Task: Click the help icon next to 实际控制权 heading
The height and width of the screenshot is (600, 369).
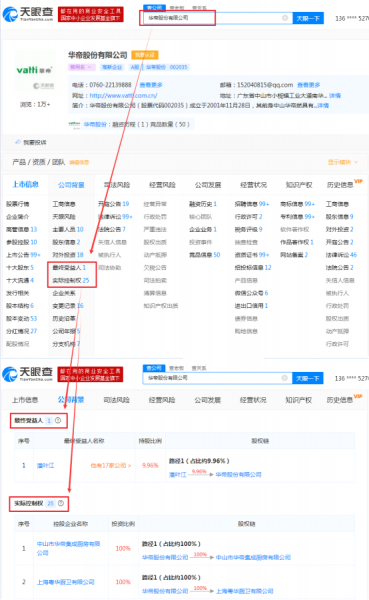Action: click(x=60, y=503)
